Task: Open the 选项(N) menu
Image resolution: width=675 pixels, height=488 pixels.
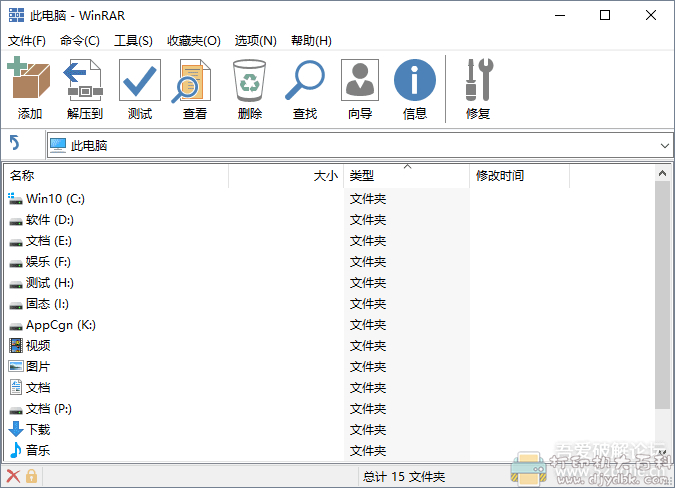Action: tap(255, 41)
